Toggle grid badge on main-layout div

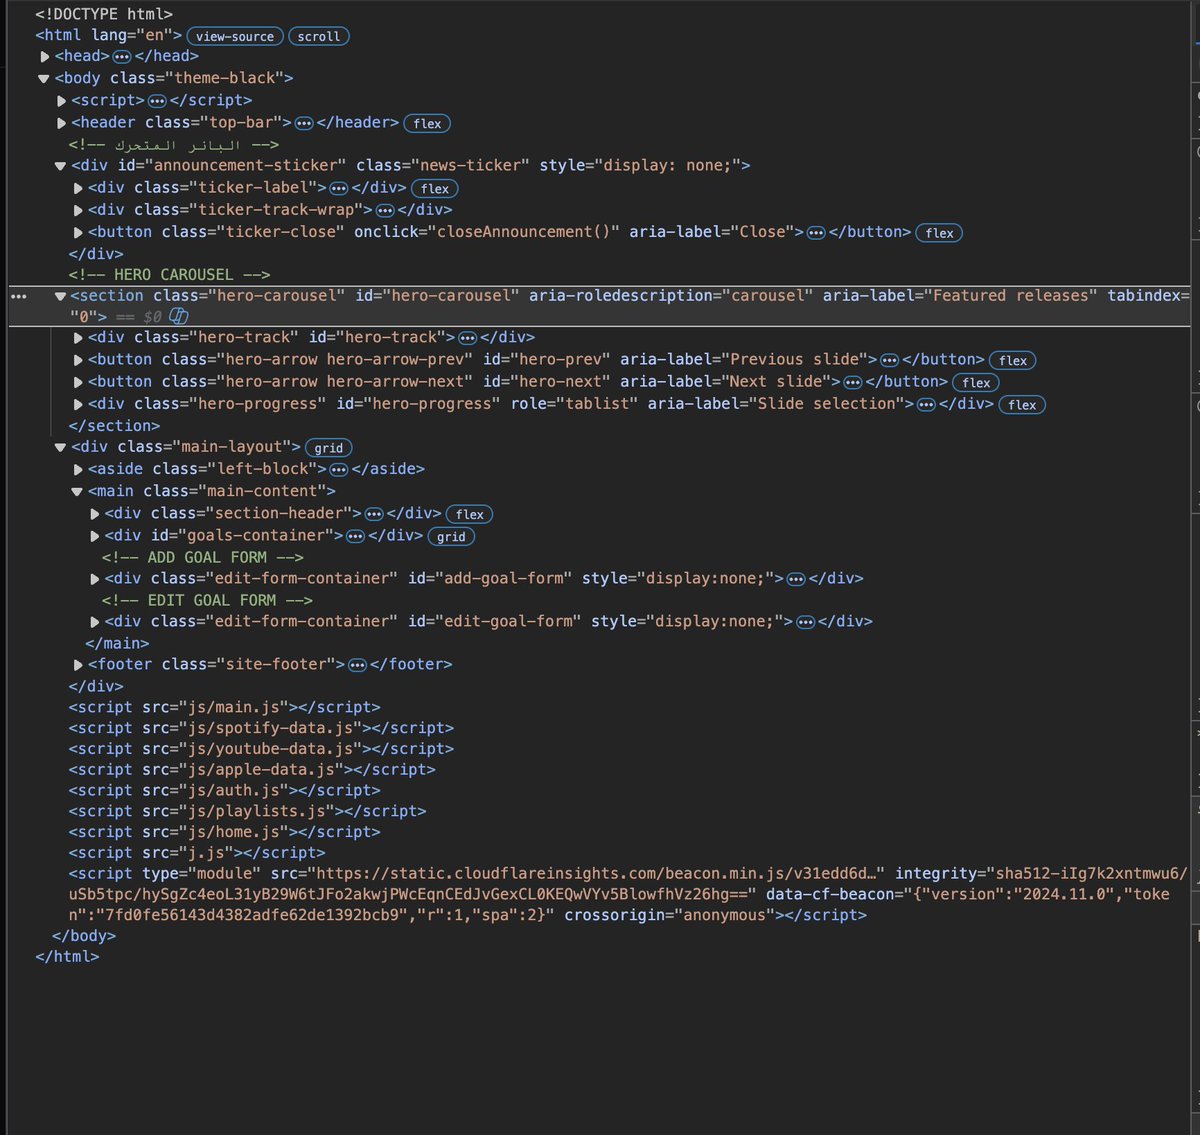[329, 448]
